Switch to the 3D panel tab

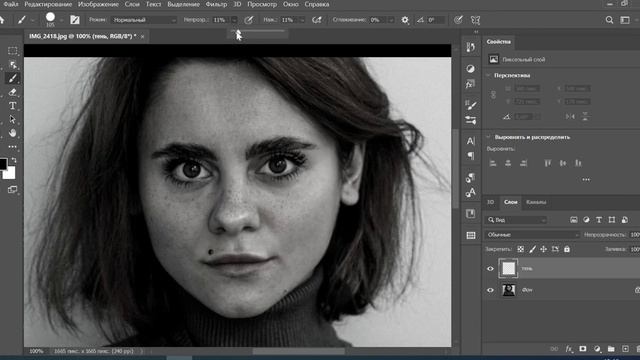[x=491, y=202]
